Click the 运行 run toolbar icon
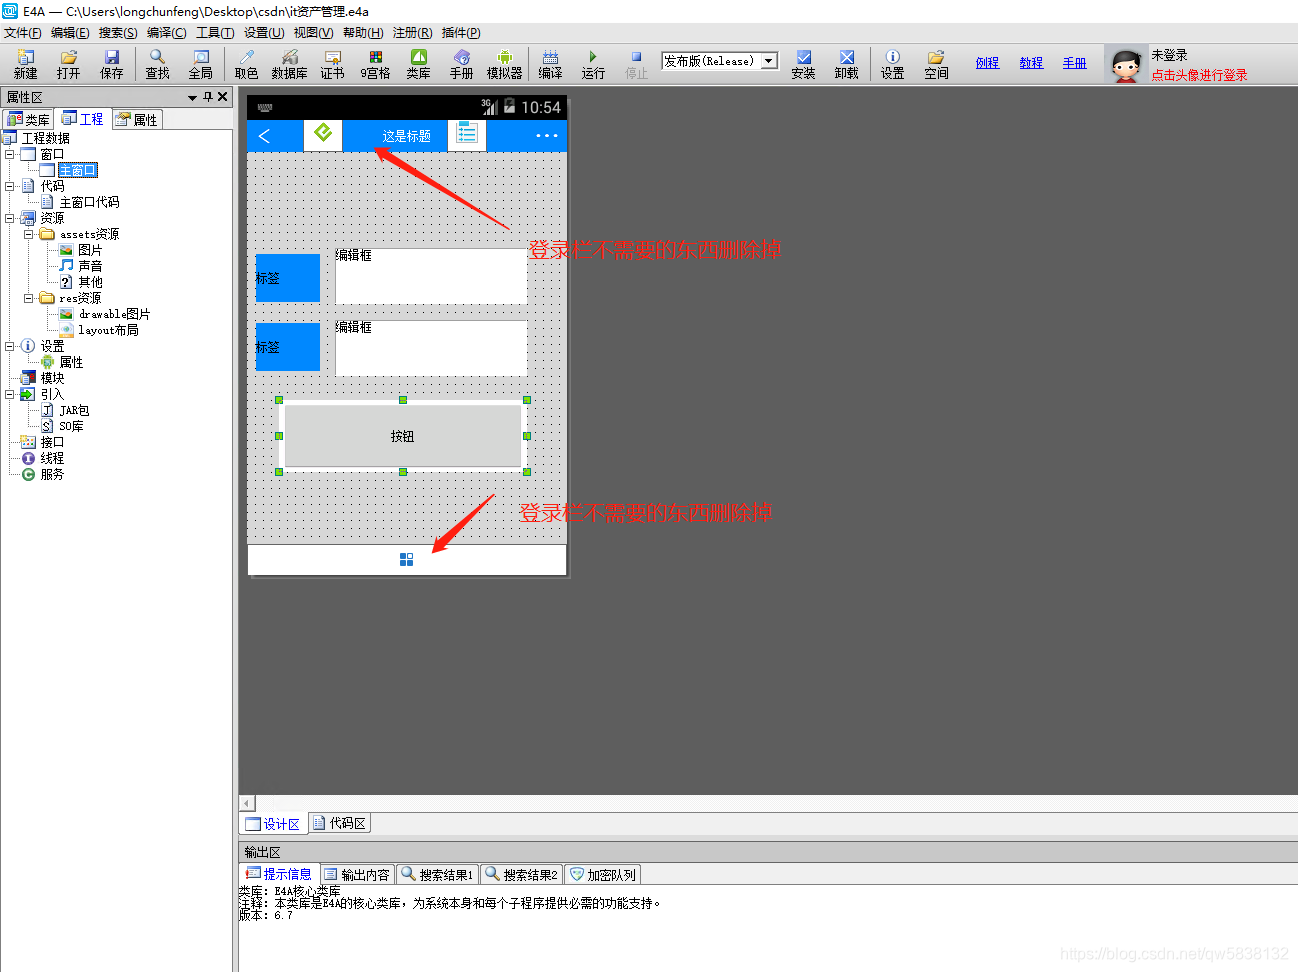The width and height of the screenshot is (1298, 972). pos(593,64)
